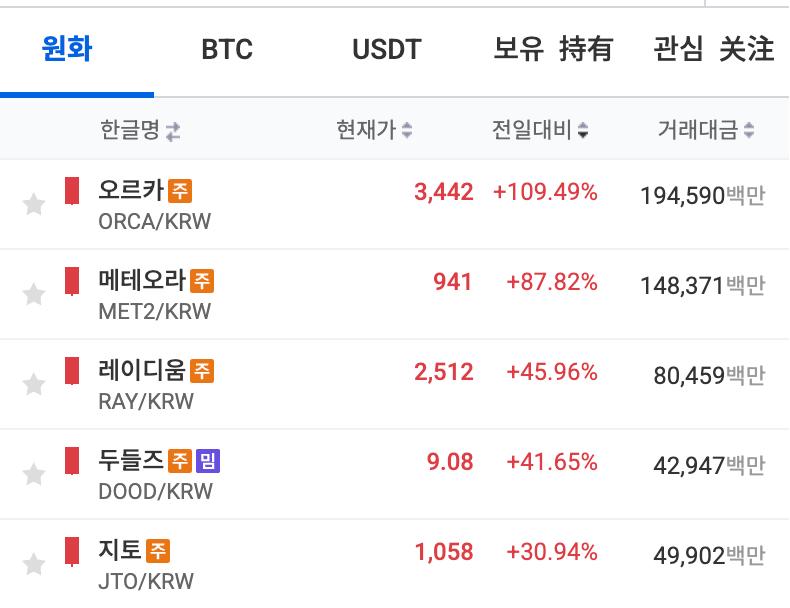Click the purple 밈 badge next to 두들즈
This screenshot has width=790, height=608.
[208, 461]
